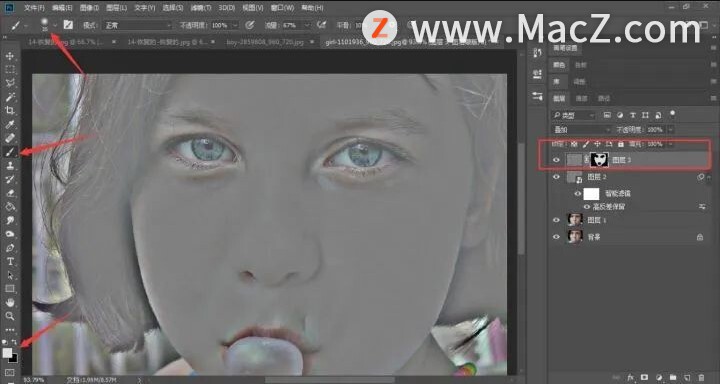Select the Healing Brush tool
Image resolution: width=720 pixels, height=384 pixels.
tap(10, 138)
